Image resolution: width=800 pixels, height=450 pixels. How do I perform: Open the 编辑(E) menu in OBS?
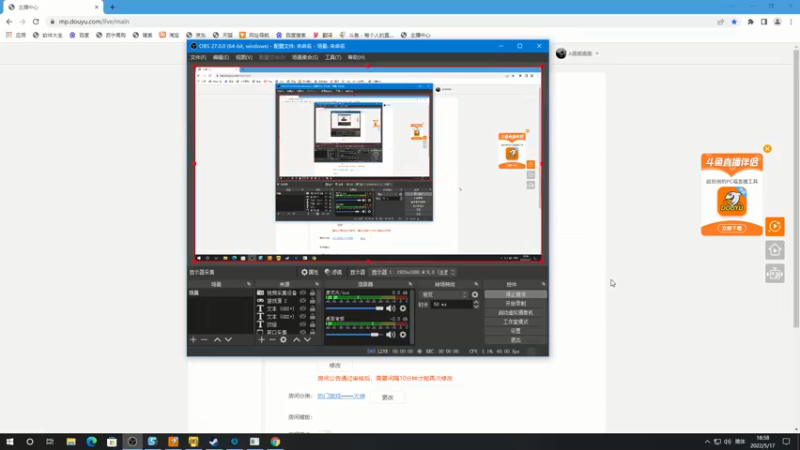[x=220, y=58]
